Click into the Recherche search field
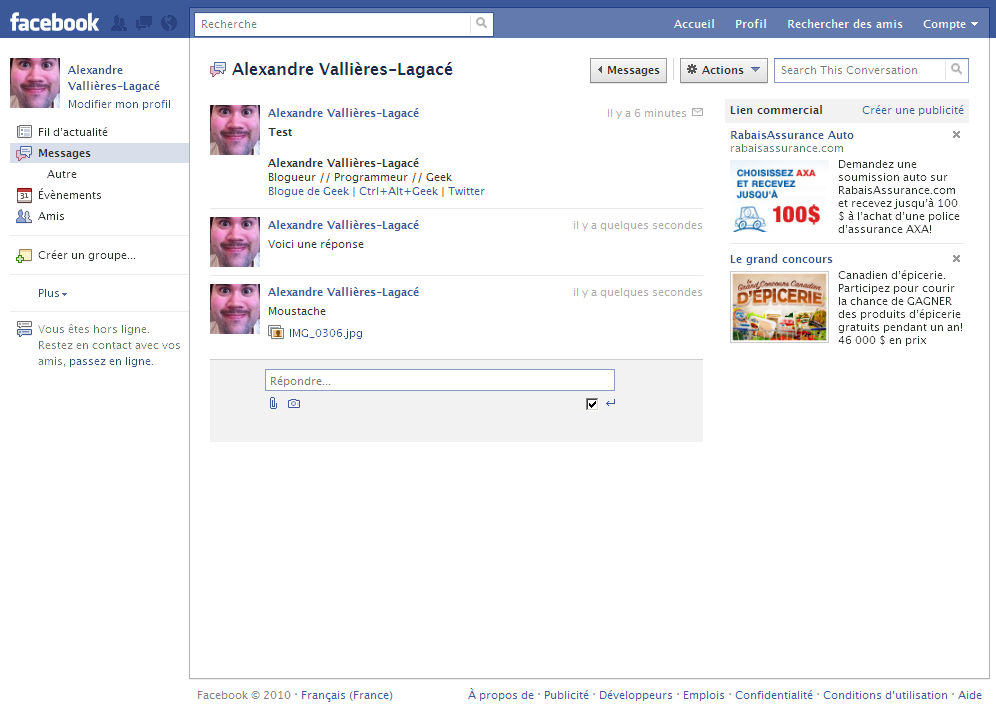This screenshot has height=706, width=996. (333, 24)
